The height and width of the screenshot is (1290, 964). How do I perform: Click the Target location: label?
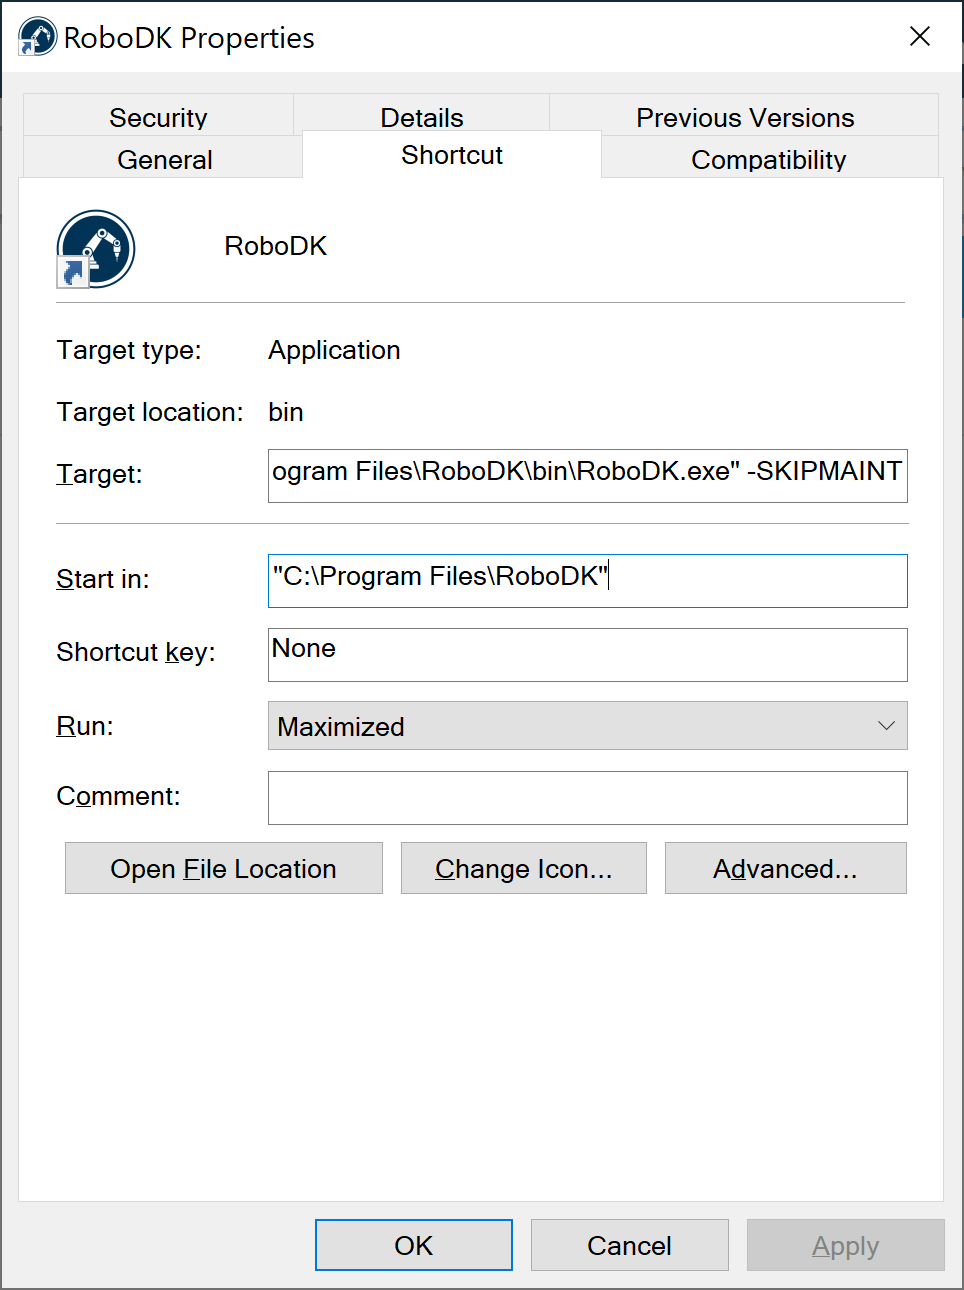point(150,412)
